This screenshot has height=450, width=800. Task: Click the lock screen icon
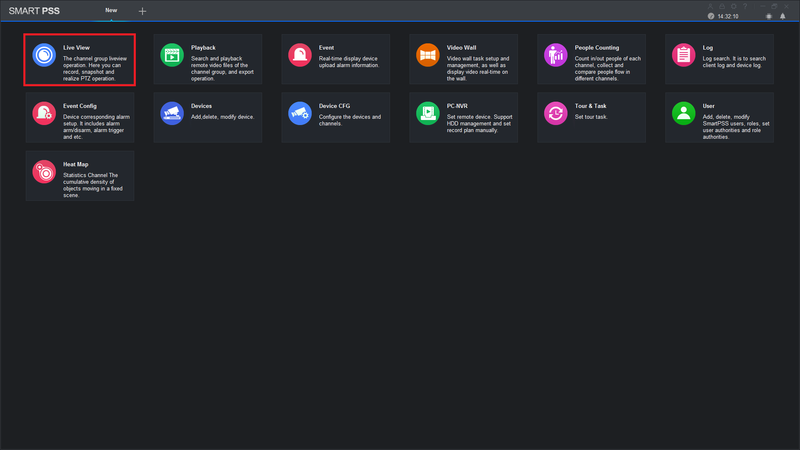(x=722, y=6)
